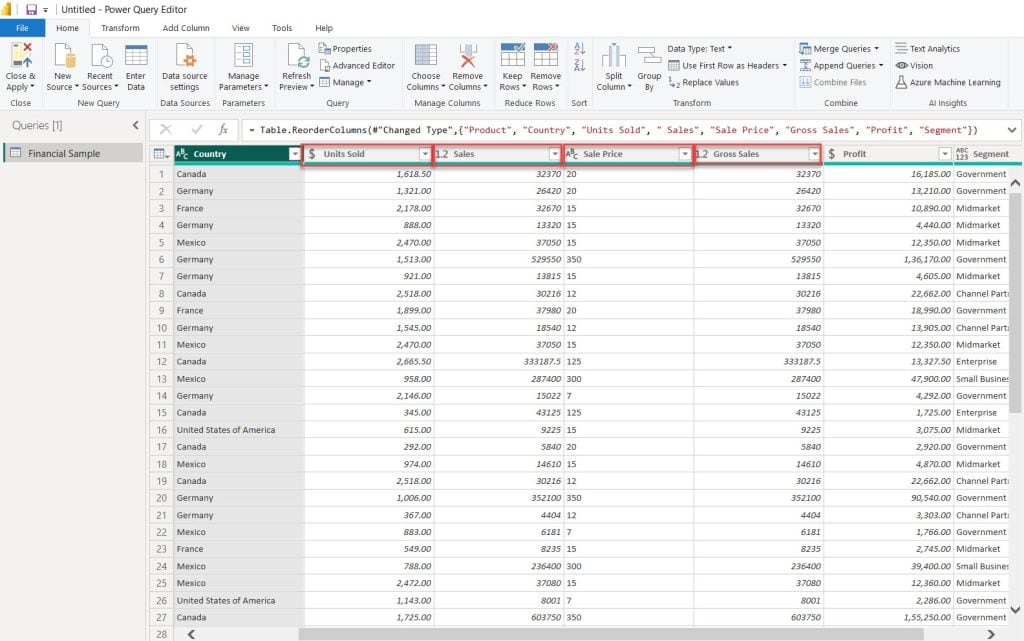Click Combine Files
This screenshot has height=641, width=1024.
click(833, 83)
